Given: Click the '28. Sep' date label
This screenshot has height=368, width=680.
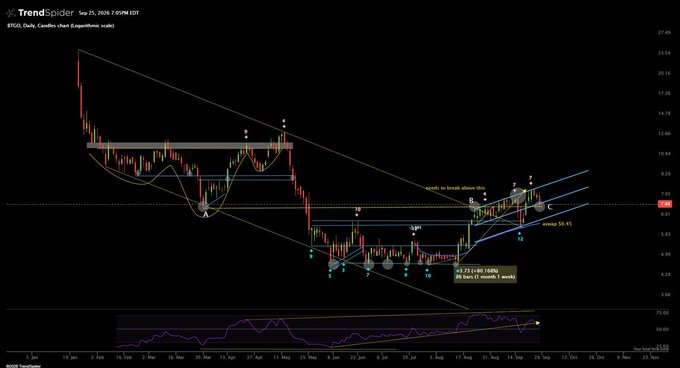Looking at the screenshot, I should point(542,358).
